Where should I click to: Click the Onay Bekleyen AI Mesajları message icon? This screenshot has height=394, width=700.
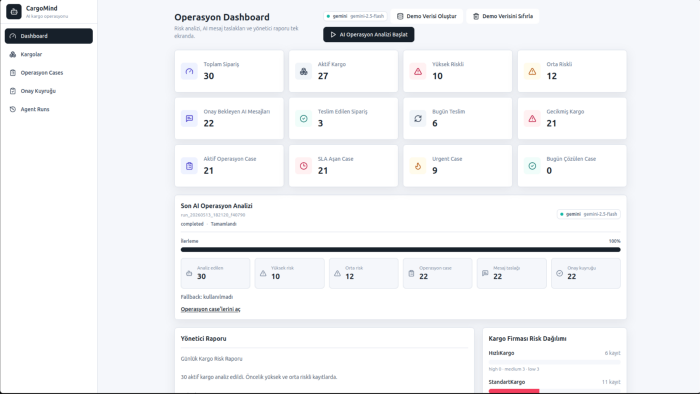189,119
